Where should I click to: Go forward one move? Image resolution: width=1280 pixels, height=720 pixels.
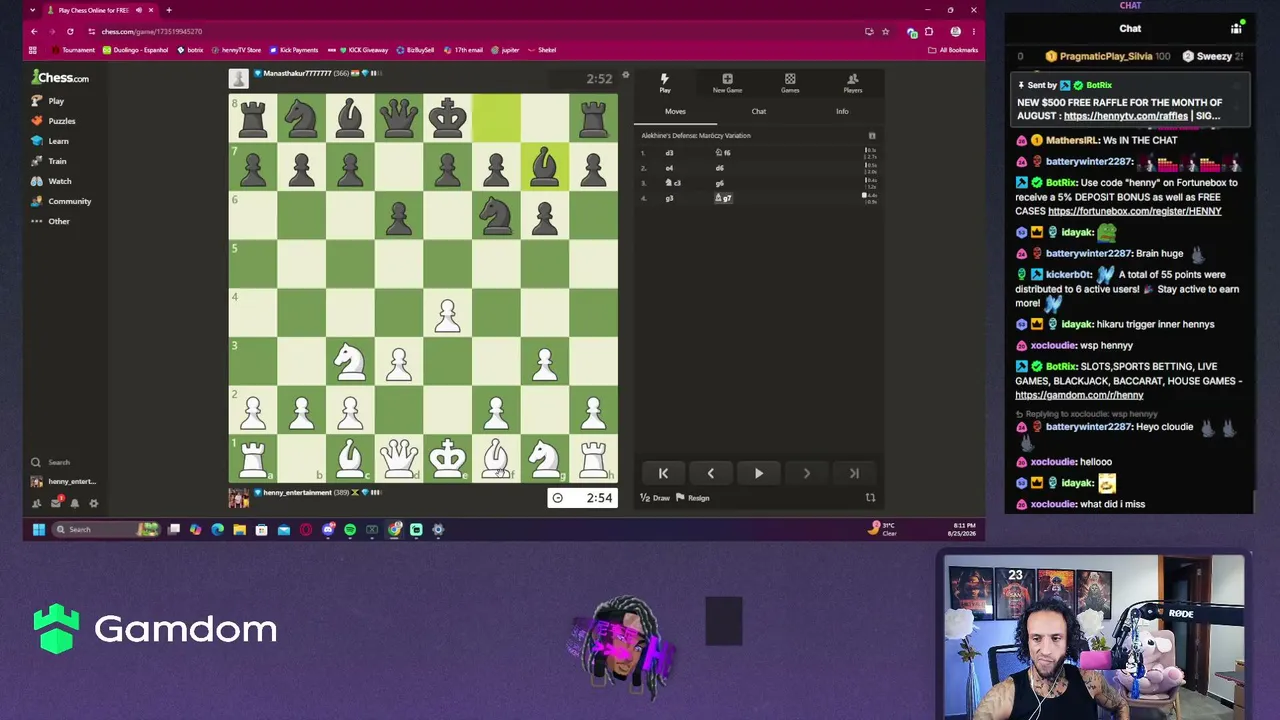click(806, 473)
